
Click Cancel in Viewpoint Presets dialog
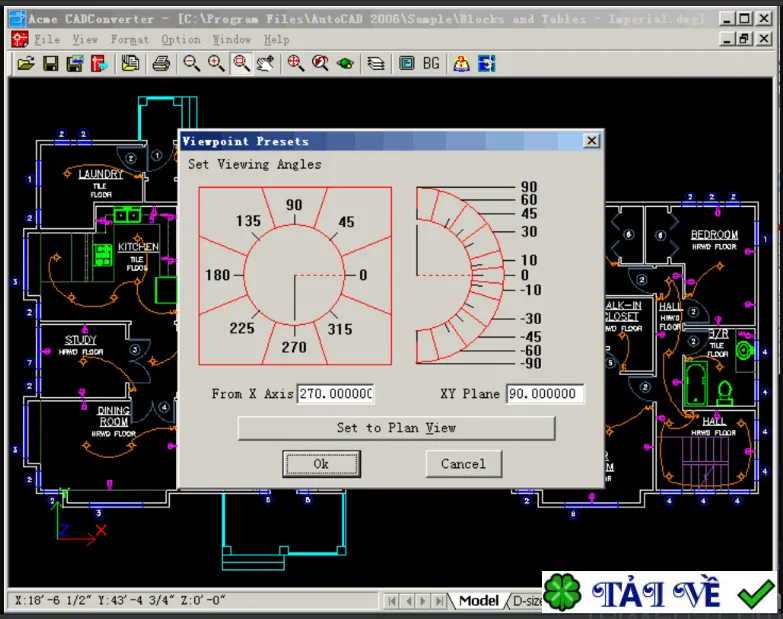tap(463, 464)
